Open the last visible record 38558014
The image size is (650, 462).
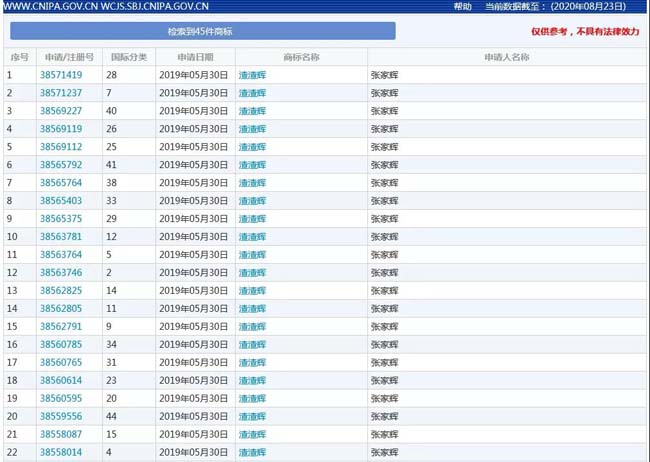(x=61, y=453)
